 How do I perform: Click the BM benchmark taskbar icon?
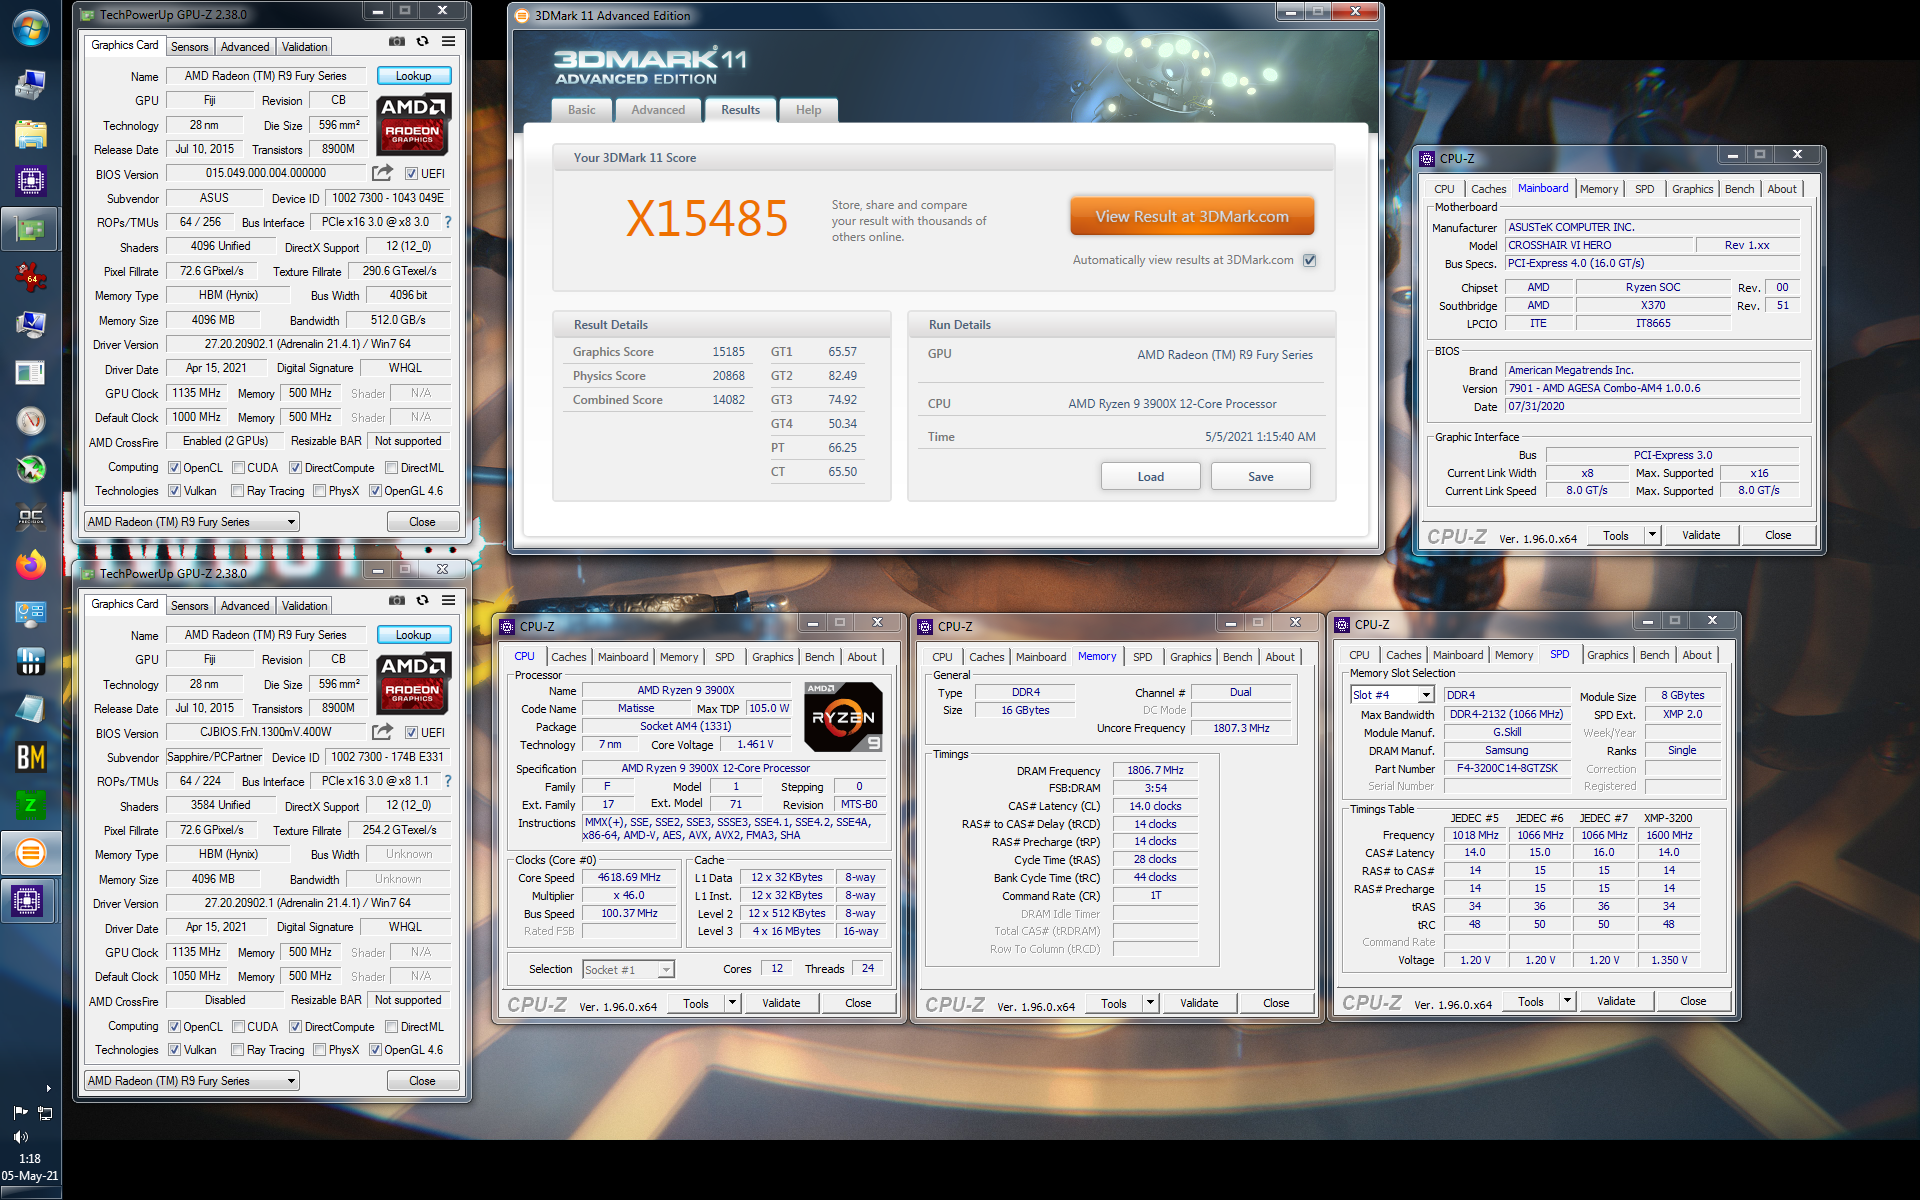pos(30,757)
